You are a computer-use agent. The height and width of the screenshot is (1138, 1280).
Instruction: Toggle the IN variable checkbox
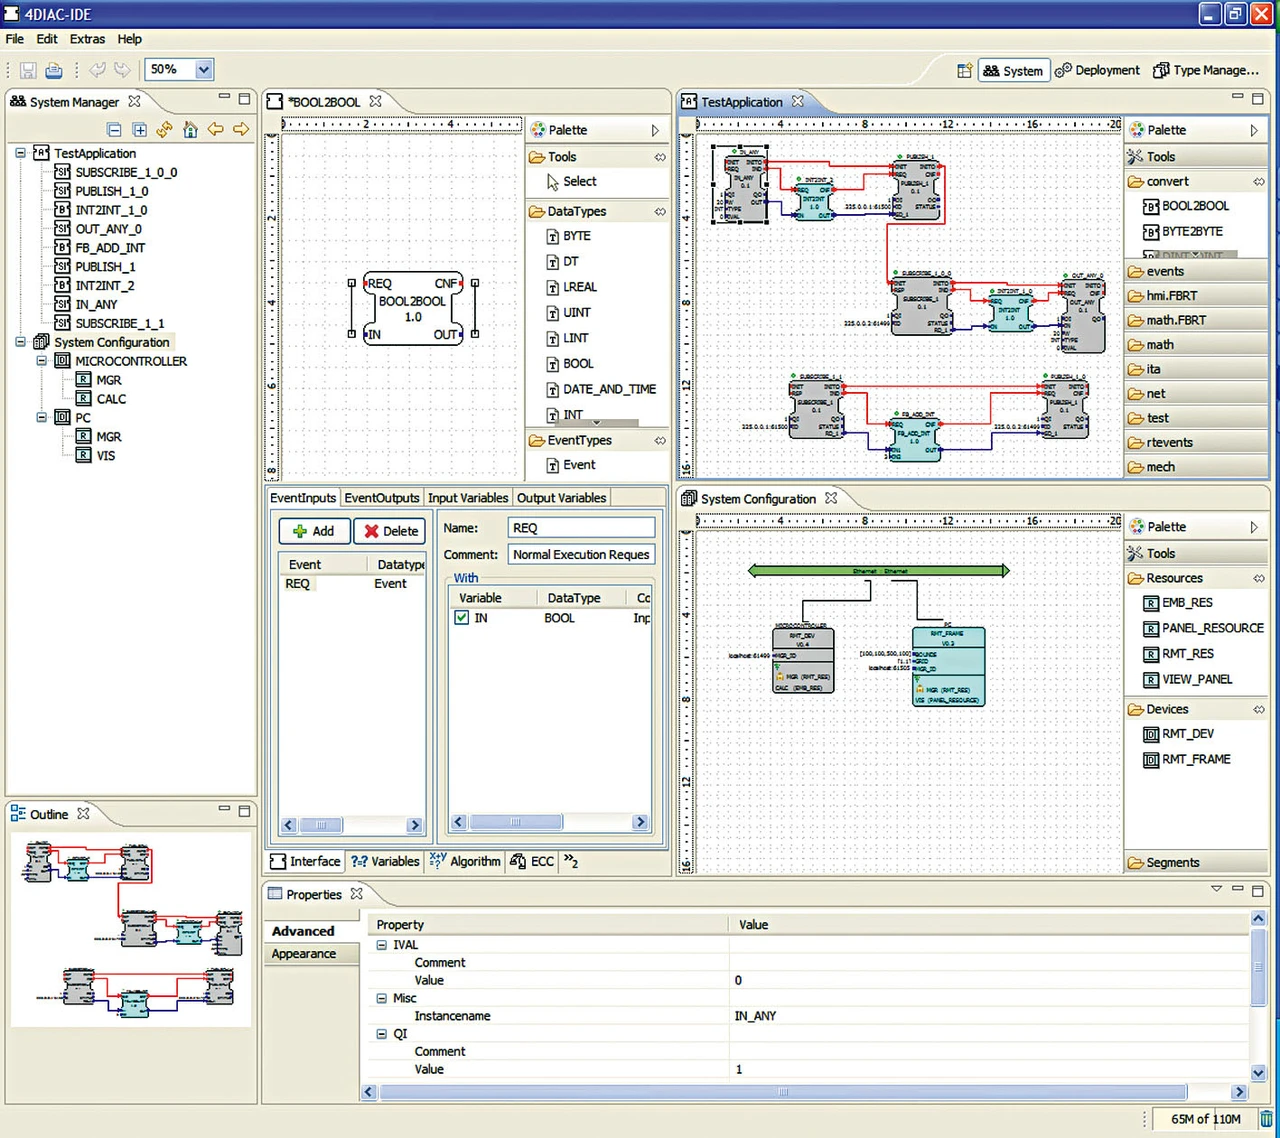tap(462, 618)
